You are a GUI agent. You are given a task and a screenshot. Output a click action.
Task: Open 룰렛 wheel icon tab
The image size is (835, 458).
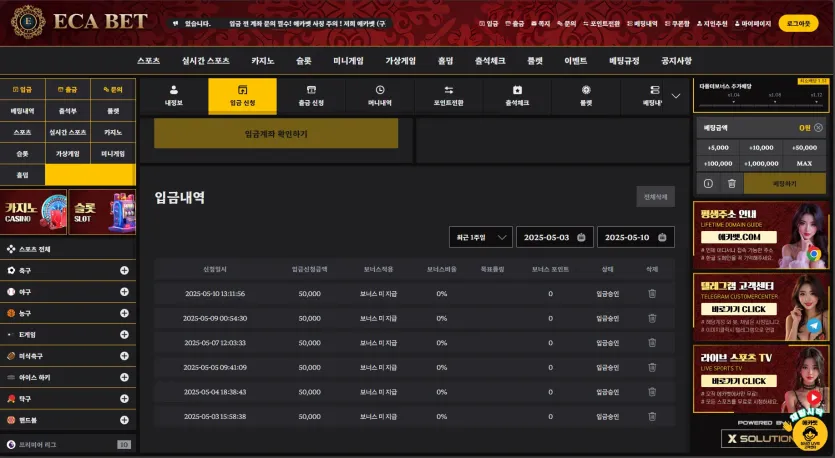click(586, 96)
